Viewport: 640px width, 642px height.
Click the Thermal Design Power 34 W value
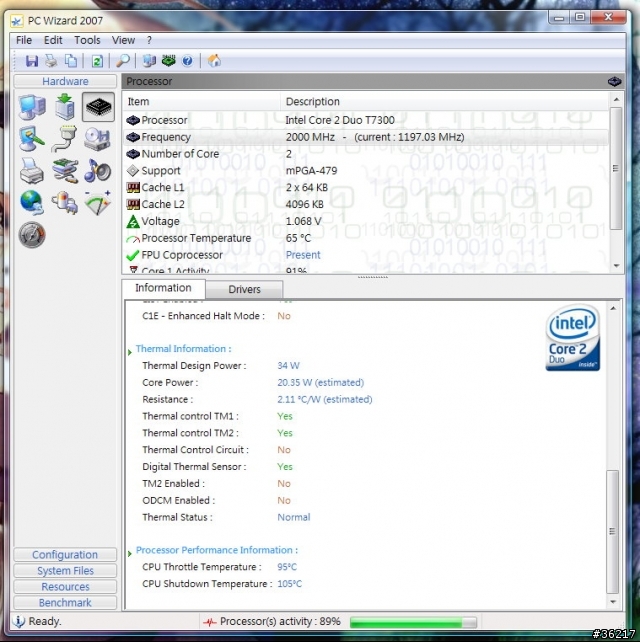[288, 366]
